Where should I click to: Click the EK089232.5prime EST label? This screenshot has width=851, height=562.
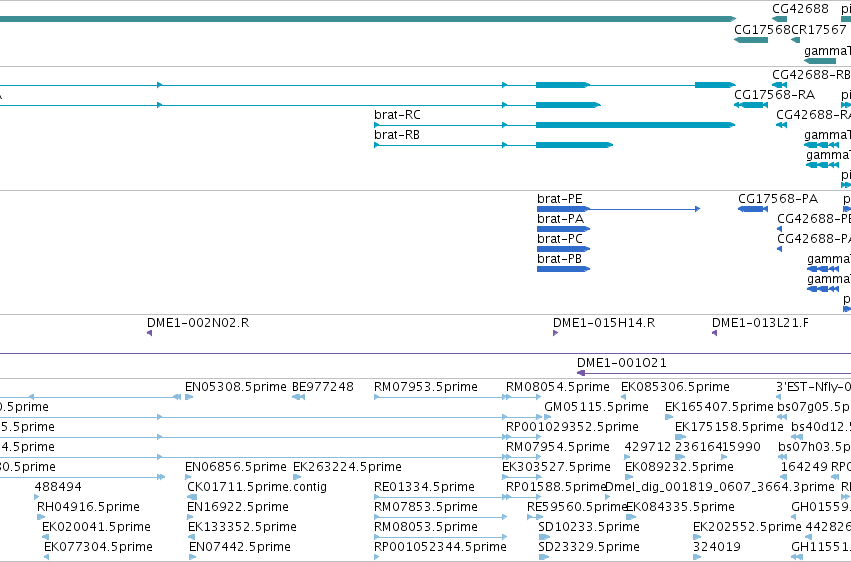pos(679,467)
